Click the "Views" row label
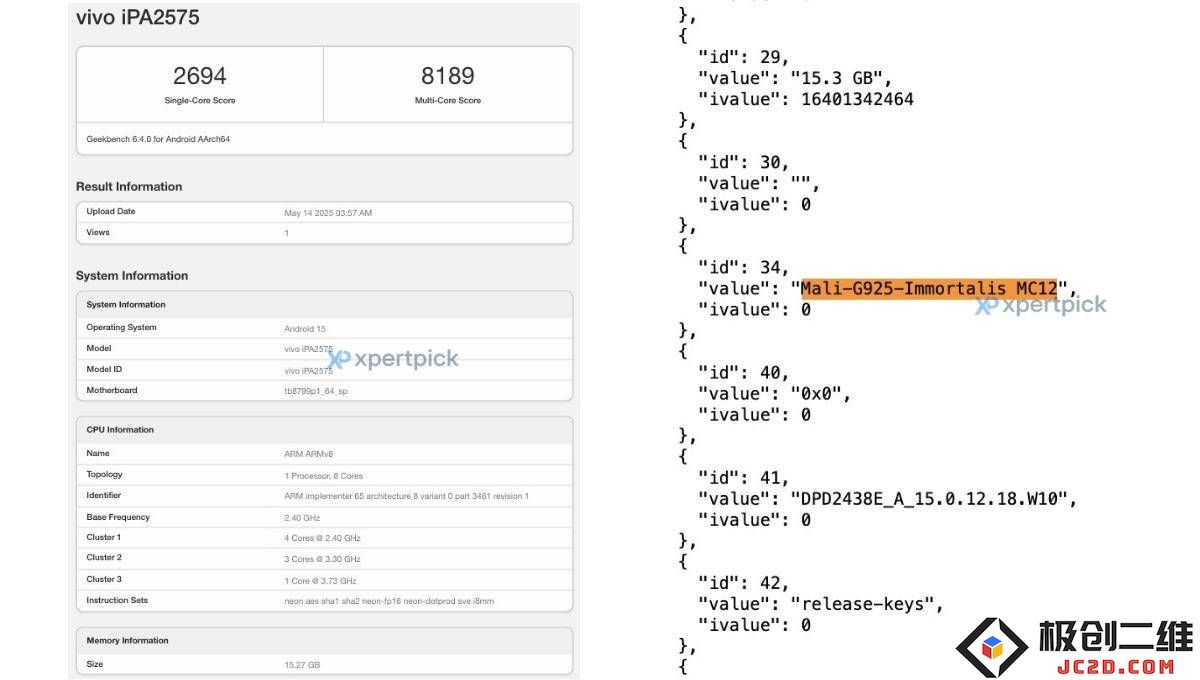 [98, 233]
